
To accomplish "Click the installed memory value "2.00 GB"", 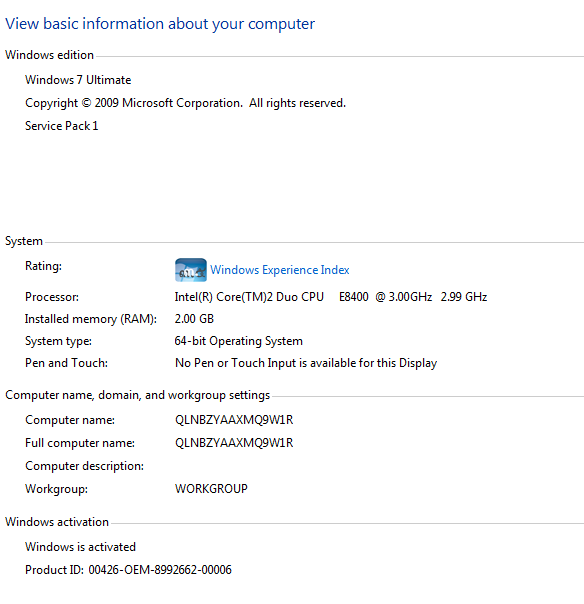I will click(194, 319).
